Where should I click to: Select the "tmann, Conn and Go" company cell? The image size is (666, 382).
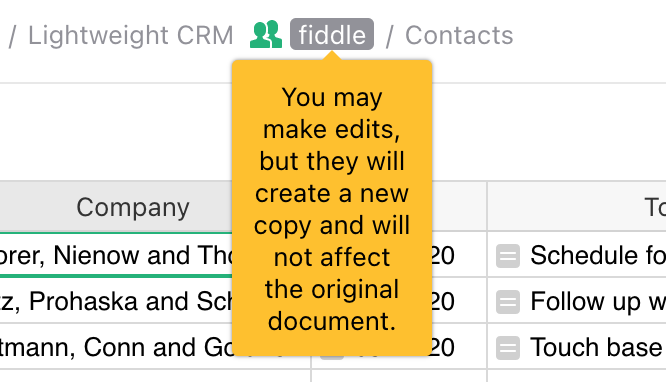point(116,347)
